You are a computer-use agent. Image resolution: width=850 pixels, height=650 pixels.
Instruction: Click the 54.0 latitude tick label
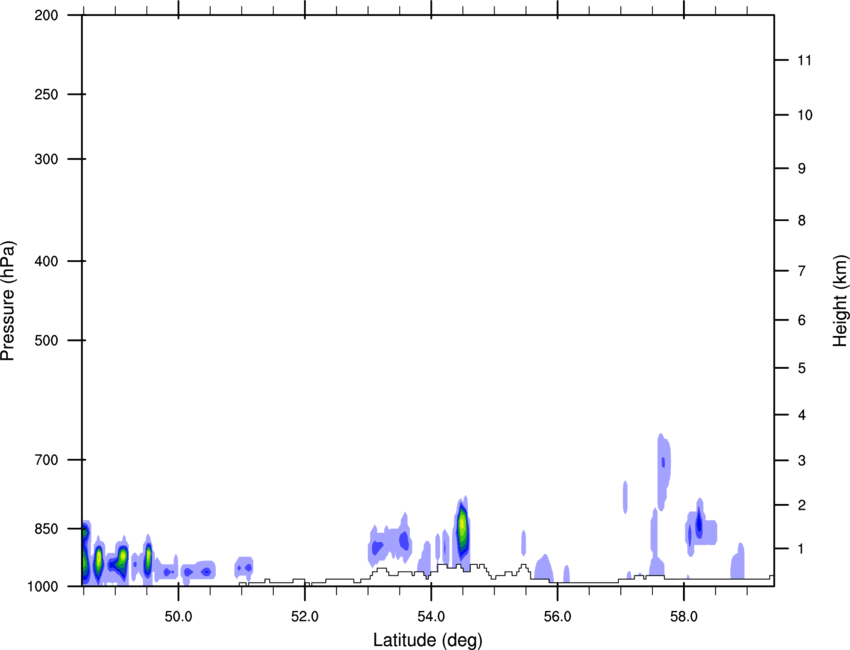tap(431, 617)
